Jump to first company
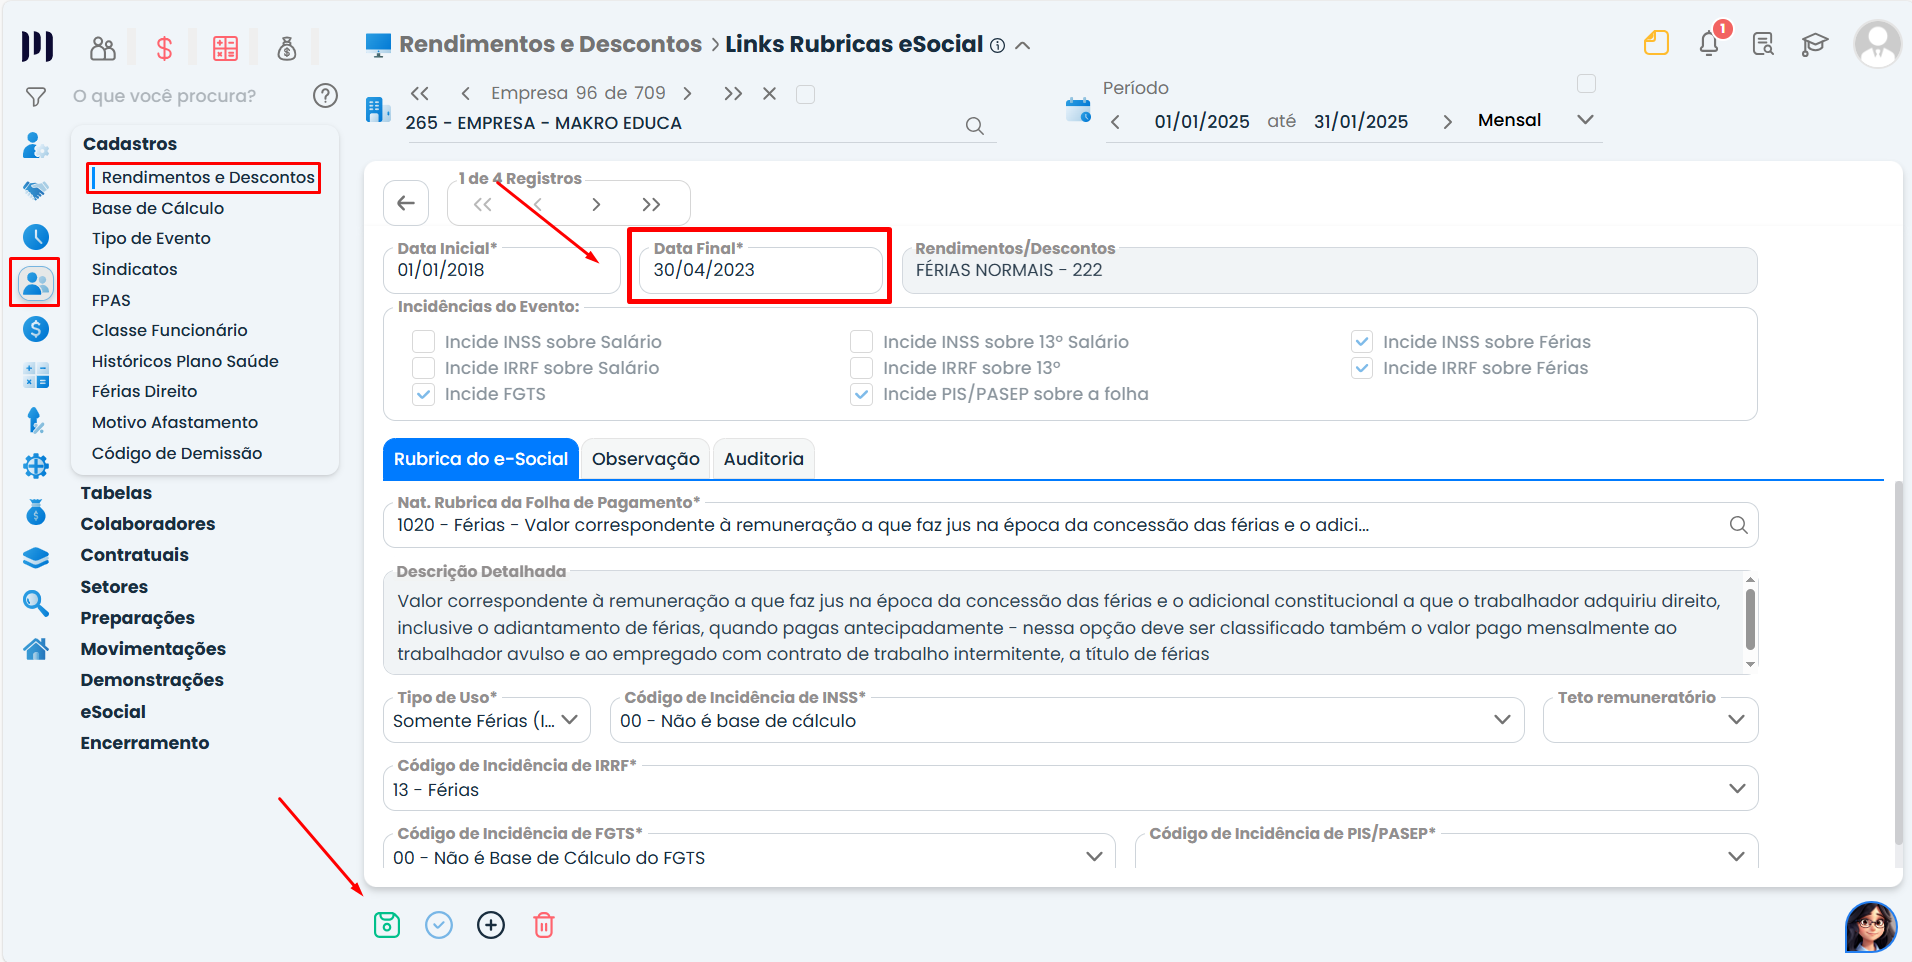1912x962 pixels. (x=420, y=93)
